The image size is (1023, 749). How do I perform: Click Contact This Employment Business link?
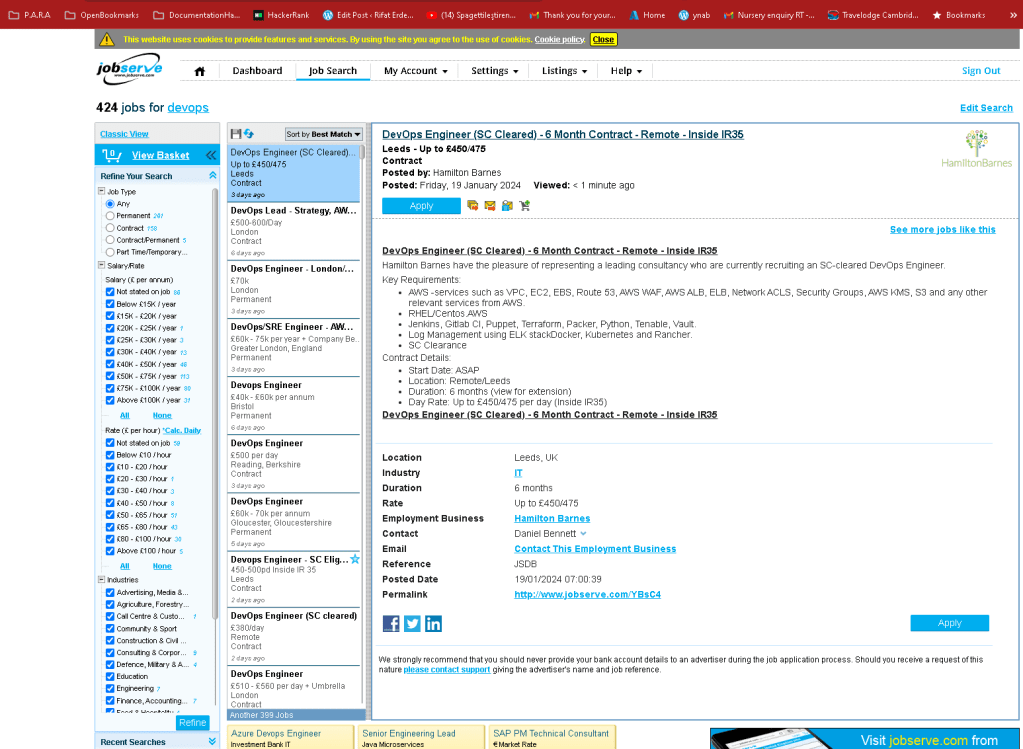pos(595,549)
